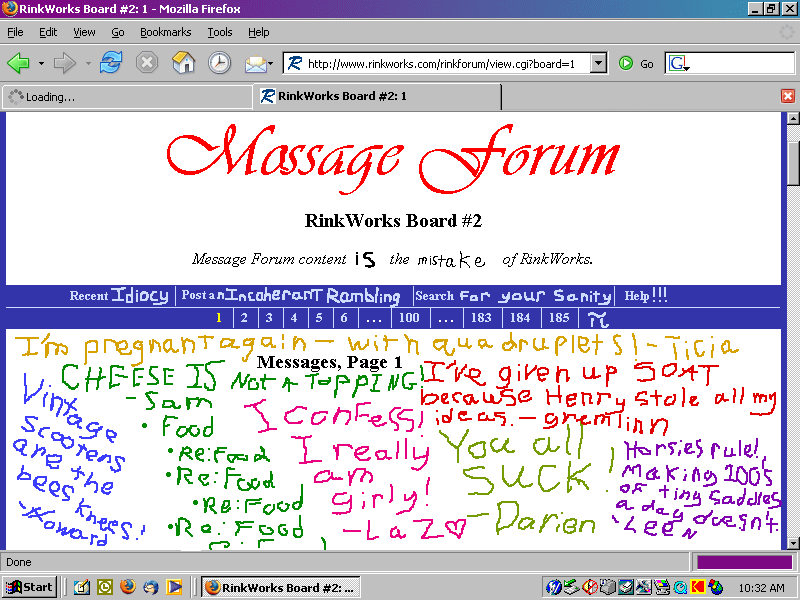The image size is (800, 600).
Task: Launch Firefox from quick launch bar
Action: click(x=128, y=587)
